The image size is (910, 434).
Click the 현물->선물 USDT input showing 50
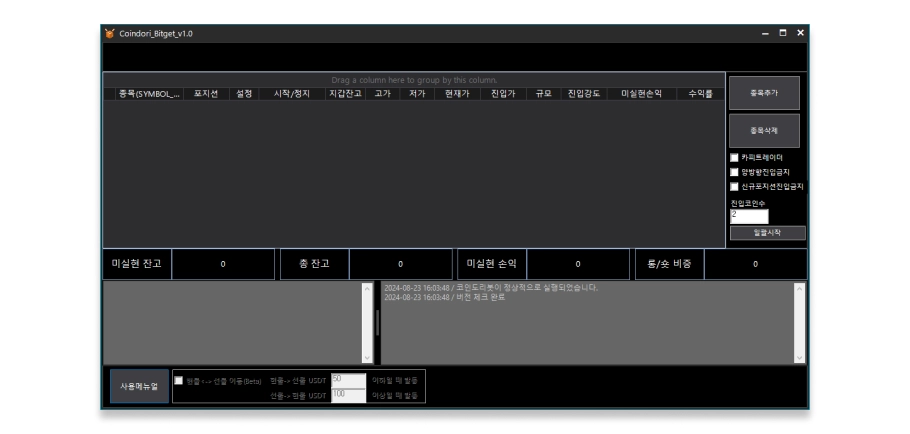348,381
